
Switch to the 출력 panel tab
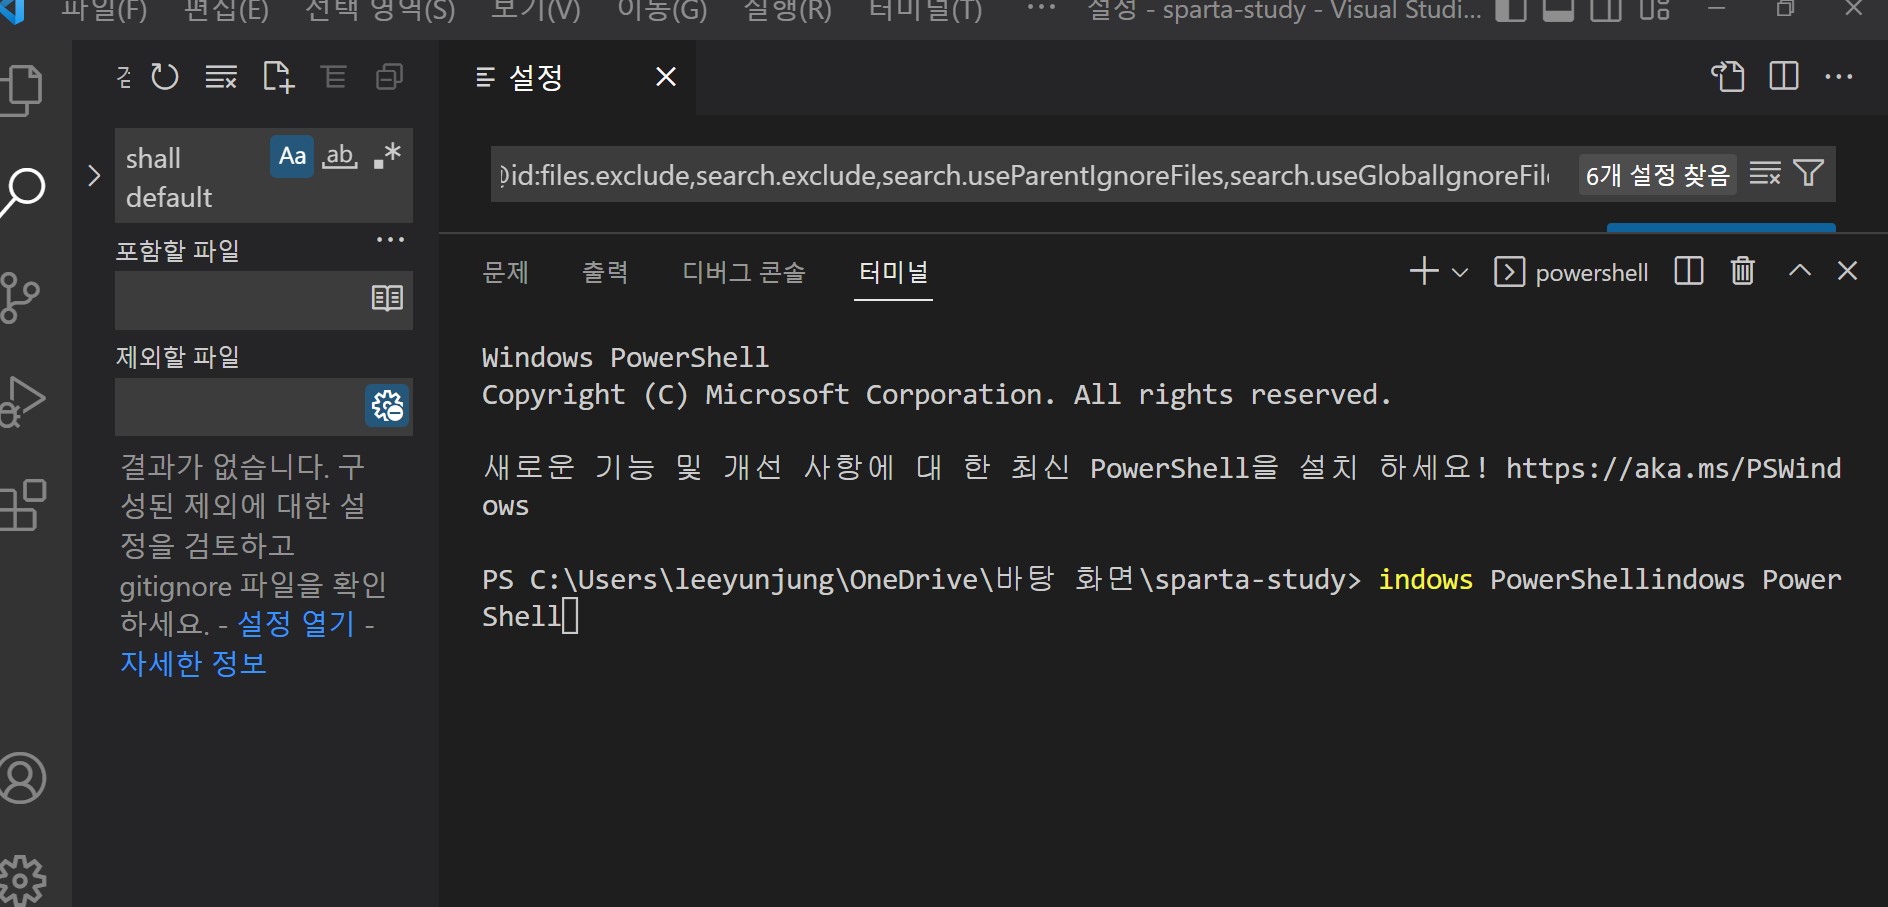(605, 272)
